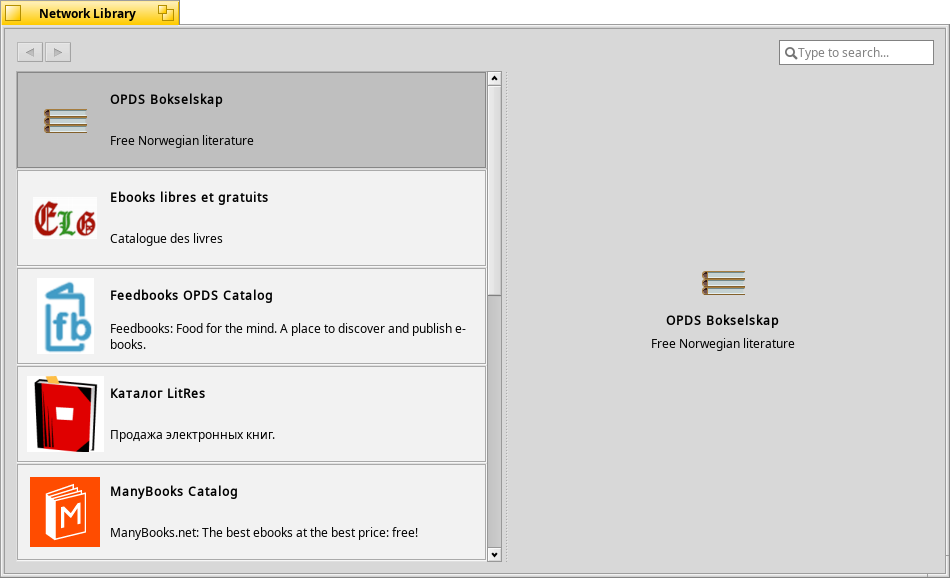Focus the Type to search field
Screen dimensions: 950x578
coord(856,53)
